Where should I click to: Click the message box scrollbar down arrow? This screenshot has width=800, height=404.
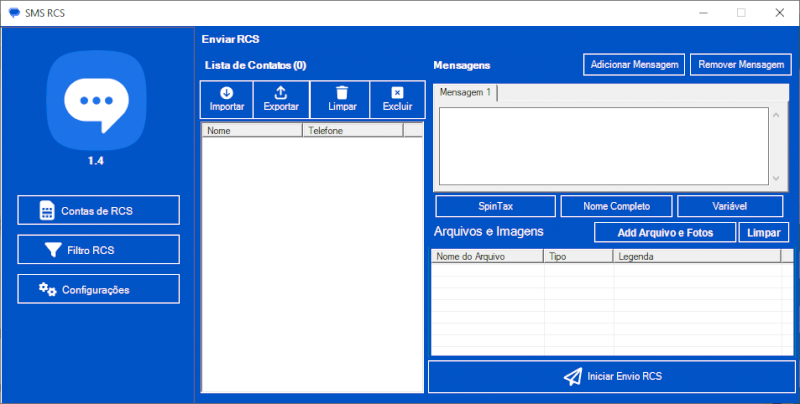pyautogui.click(x=777, y=178)
